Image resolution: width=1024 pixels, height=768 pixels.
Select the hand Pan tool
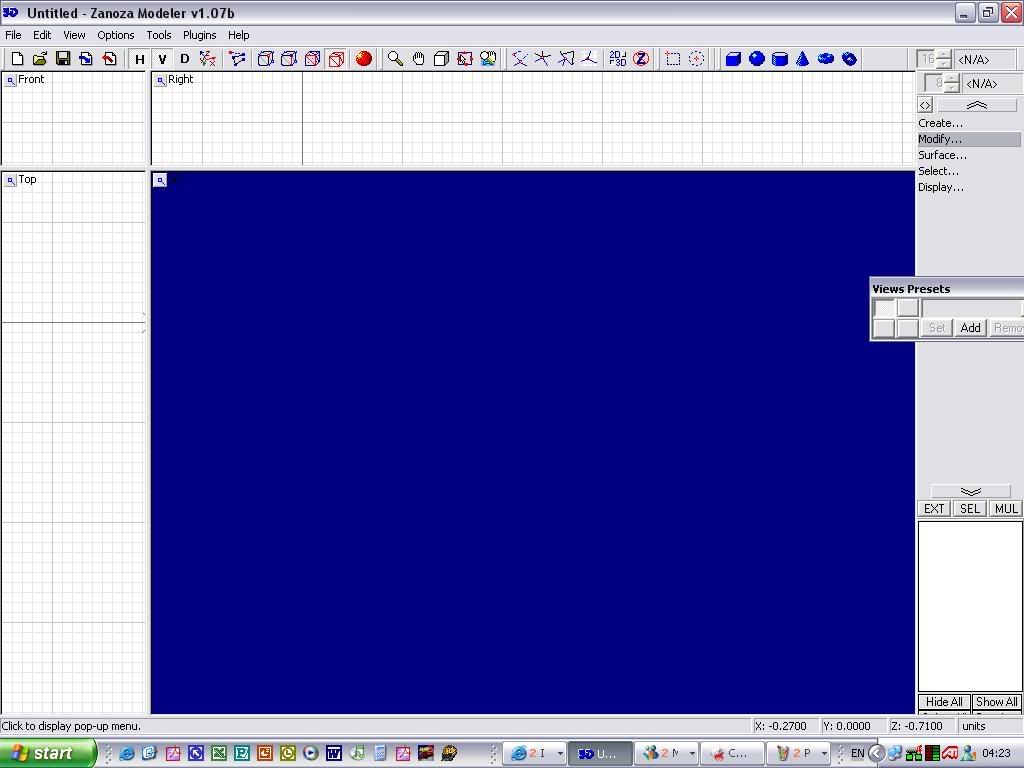click(418, 59)
